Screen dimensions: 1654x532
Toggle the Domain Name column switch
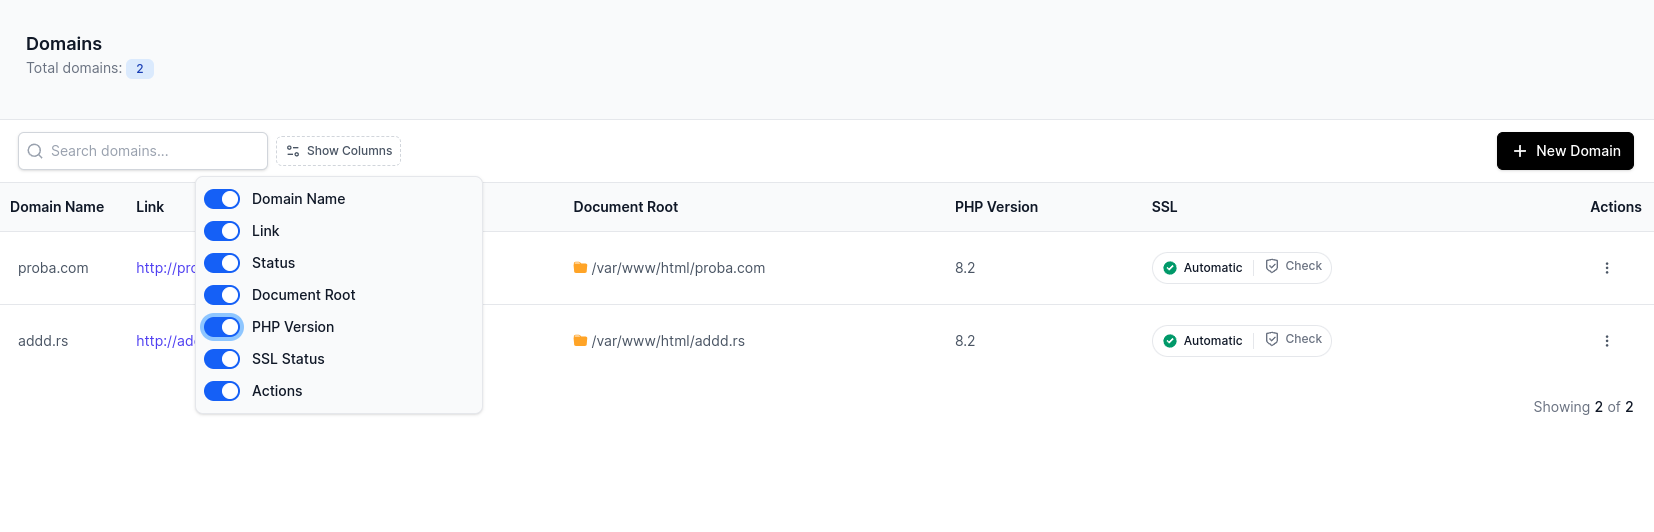[222, 199]
